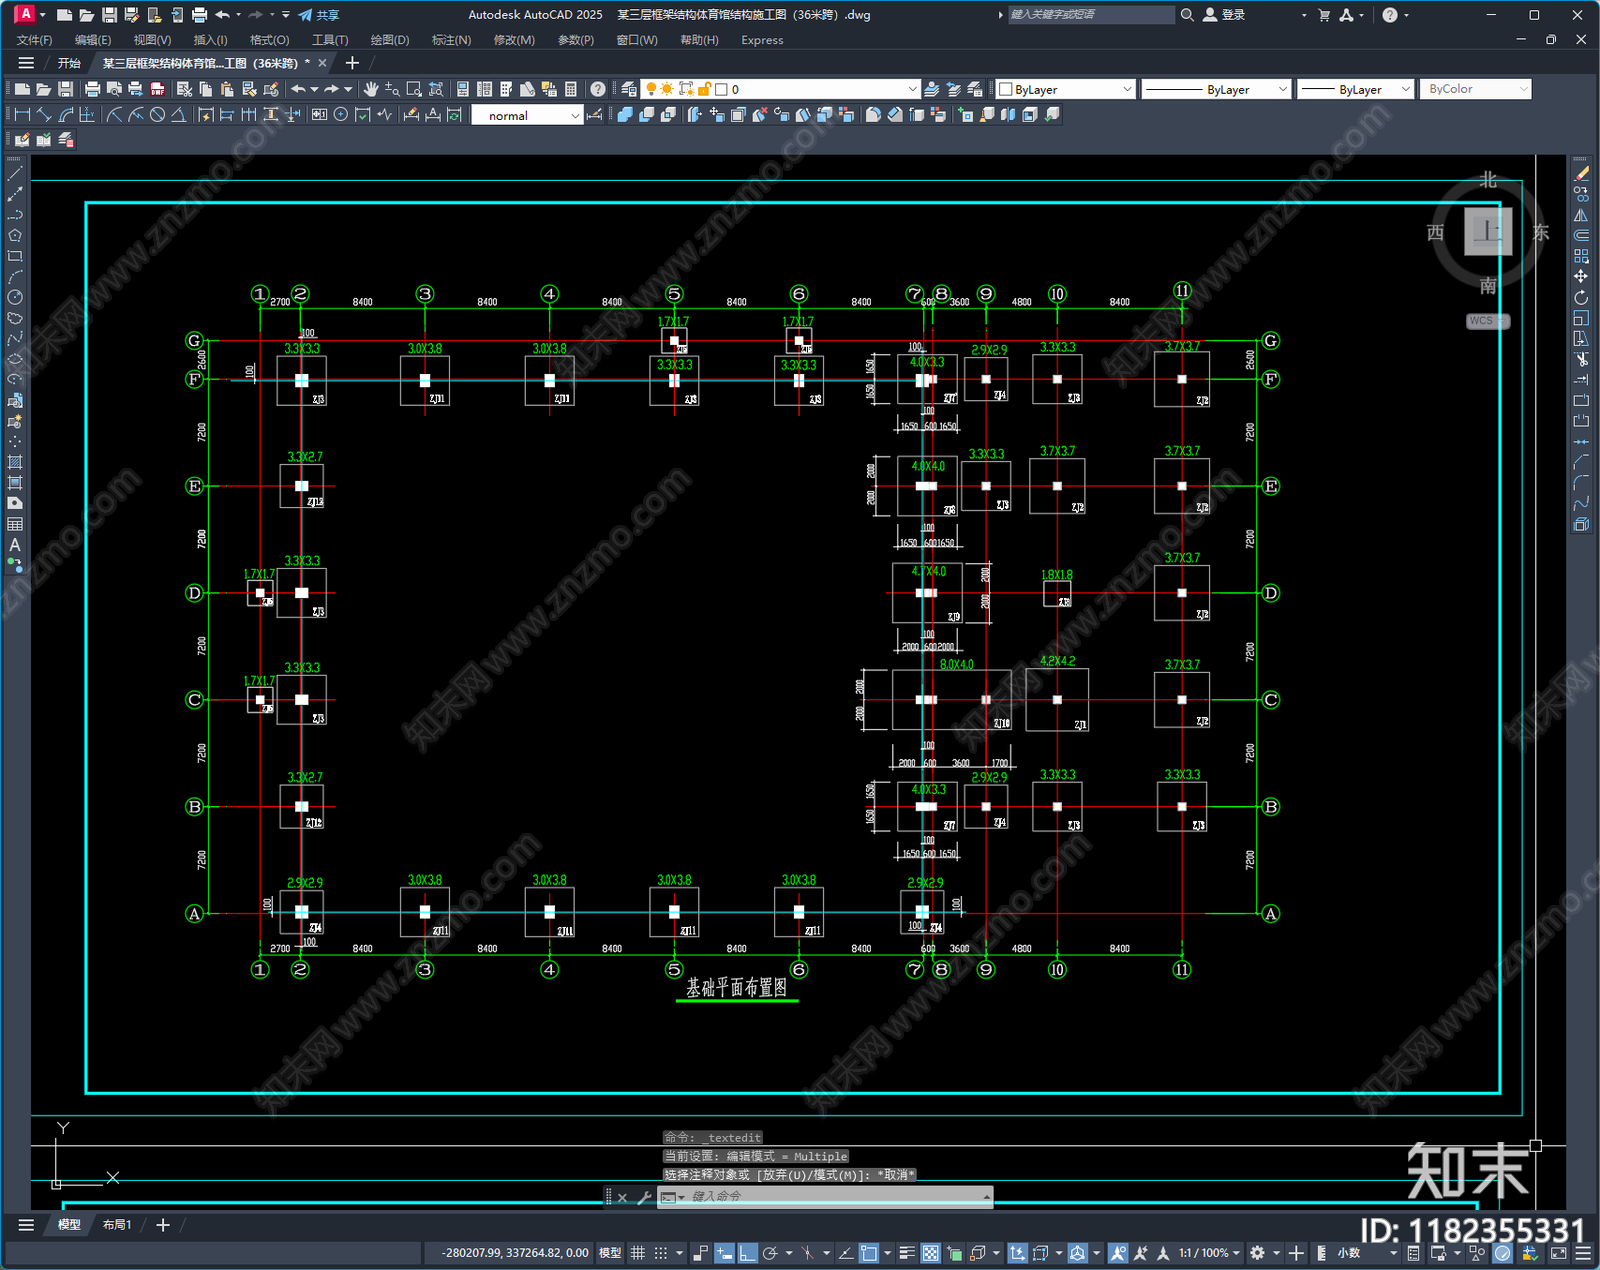Add a new drawing tab with plus
Image resolution: width=1600 pixels, height=1270 pixels.
pyautogui.click(x=352, y=63)
